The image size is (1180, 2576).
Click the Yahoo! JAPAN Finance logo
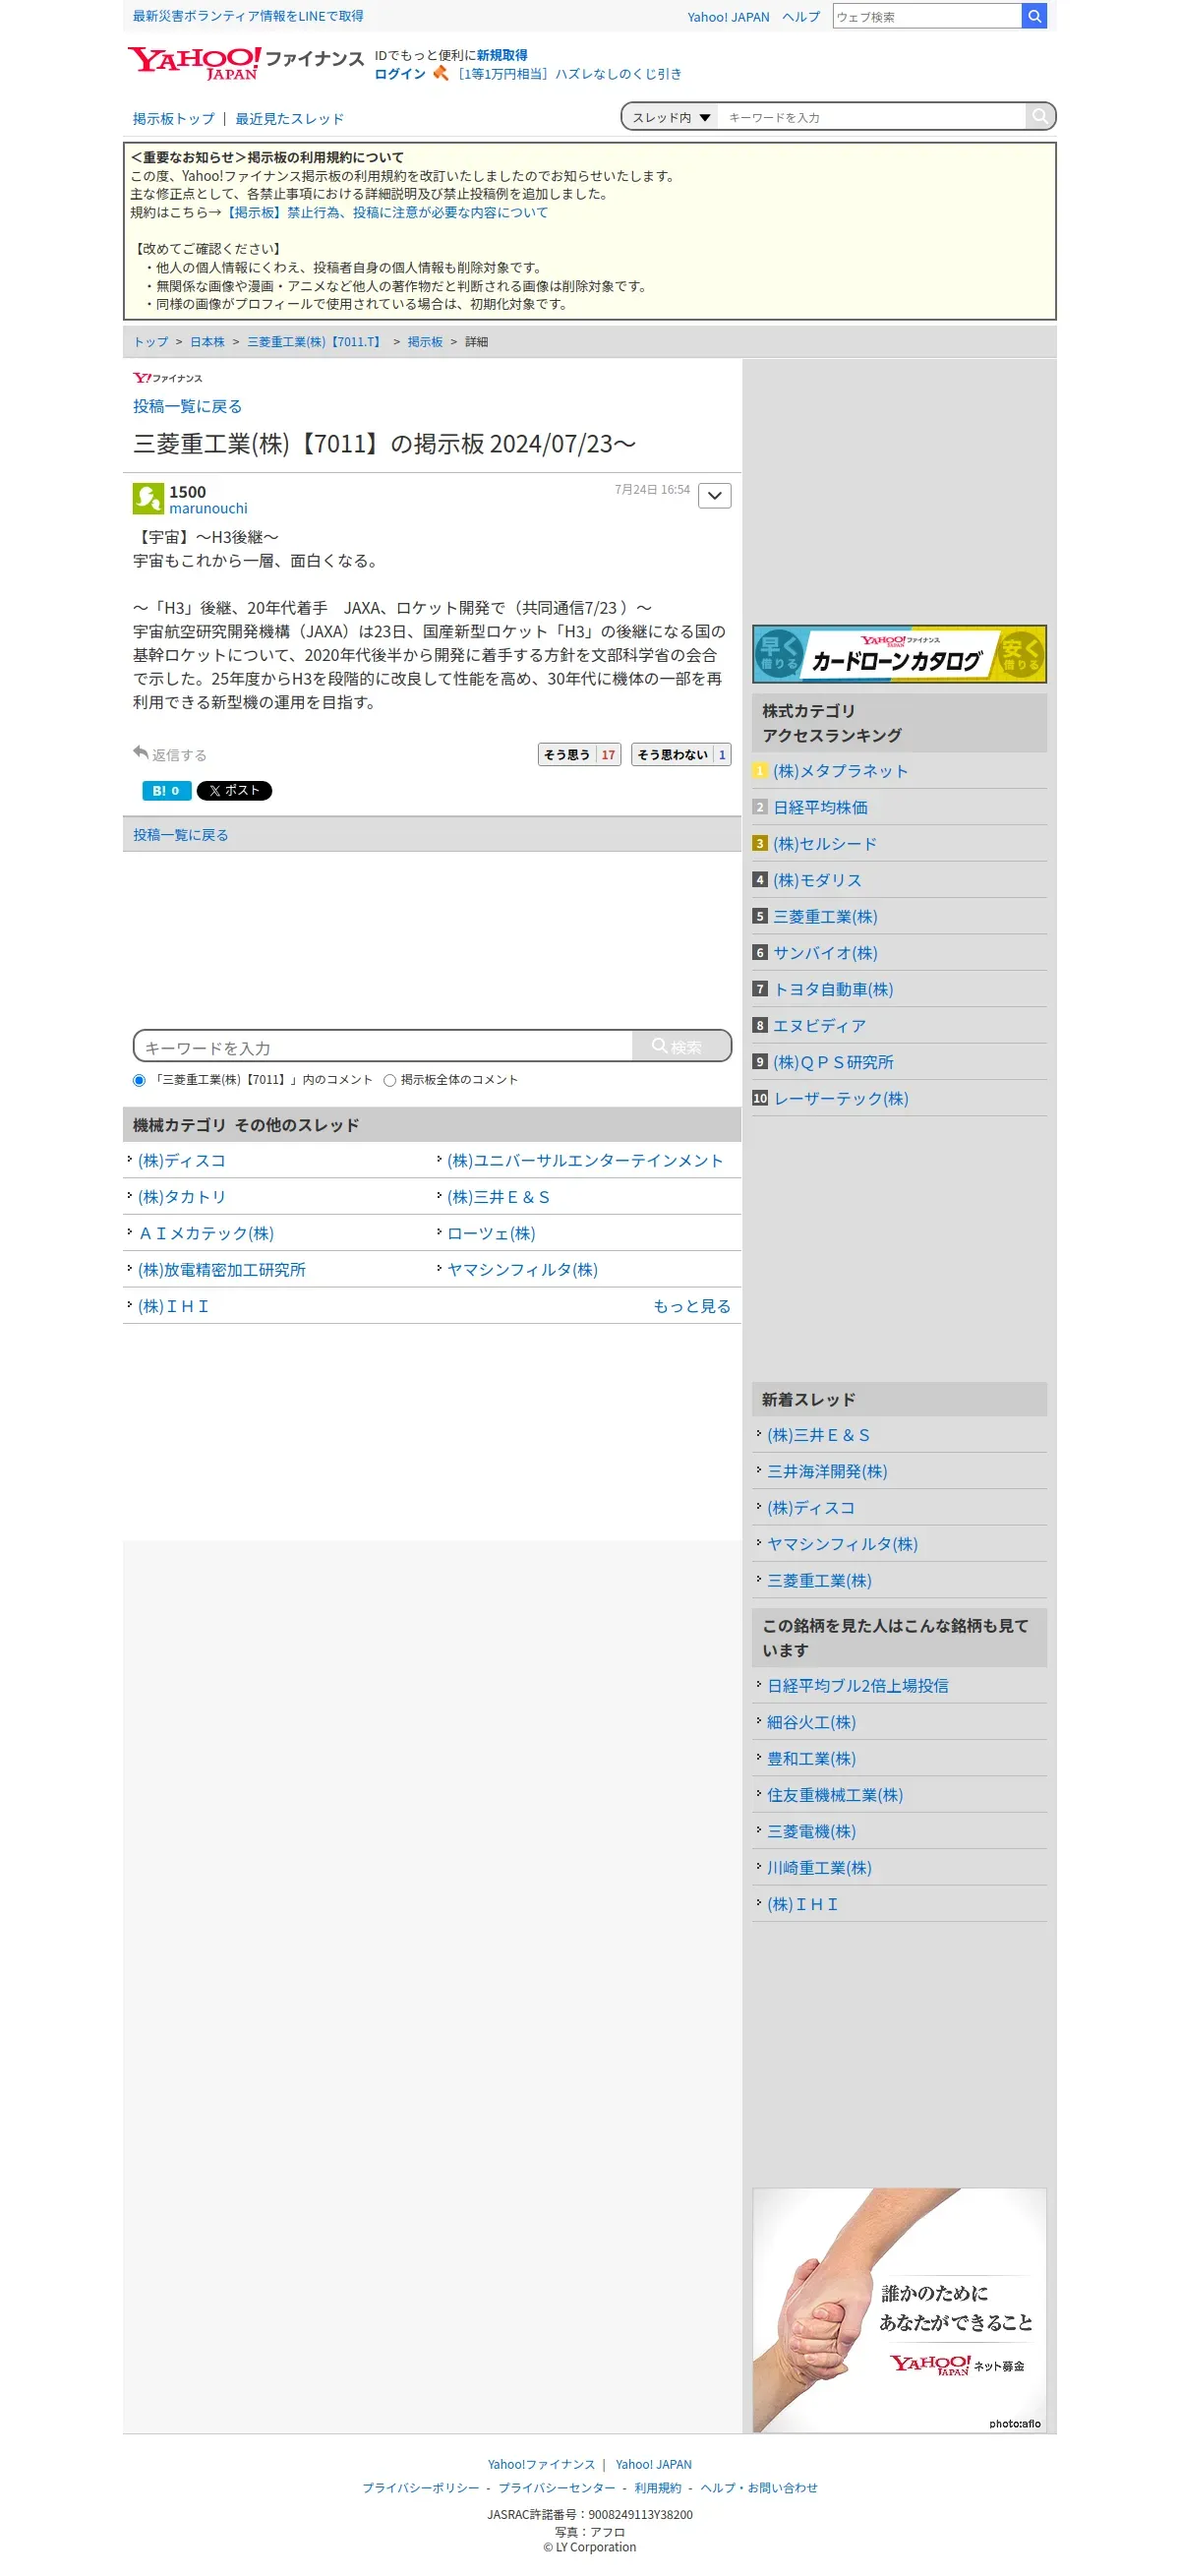[x=245, y=63]
